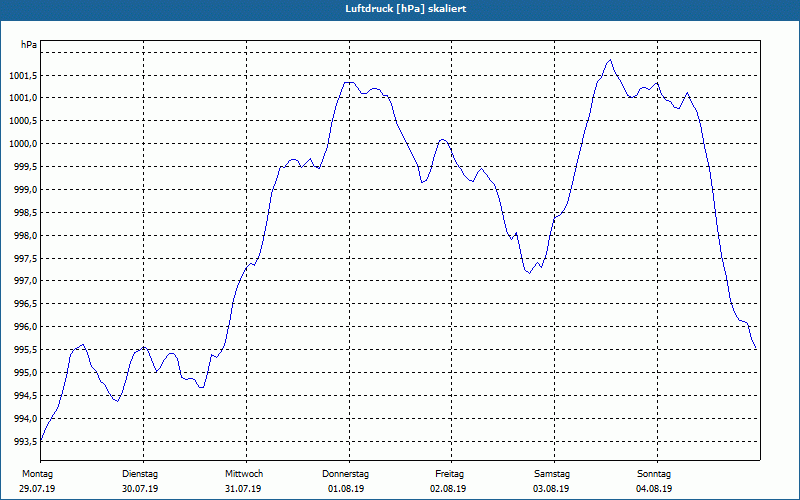The height and width of the screenshot is (500, 800).
Task: Click the date 30.07.19
Action: tap(140, 489)
